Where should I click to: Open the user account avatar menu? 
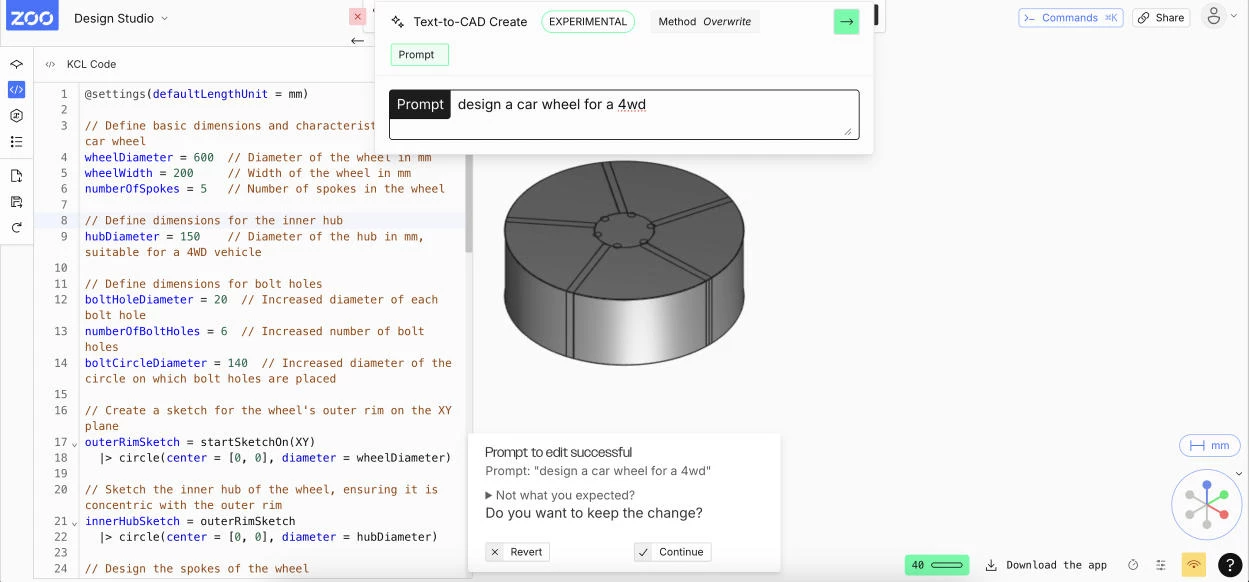point(1213,16)
